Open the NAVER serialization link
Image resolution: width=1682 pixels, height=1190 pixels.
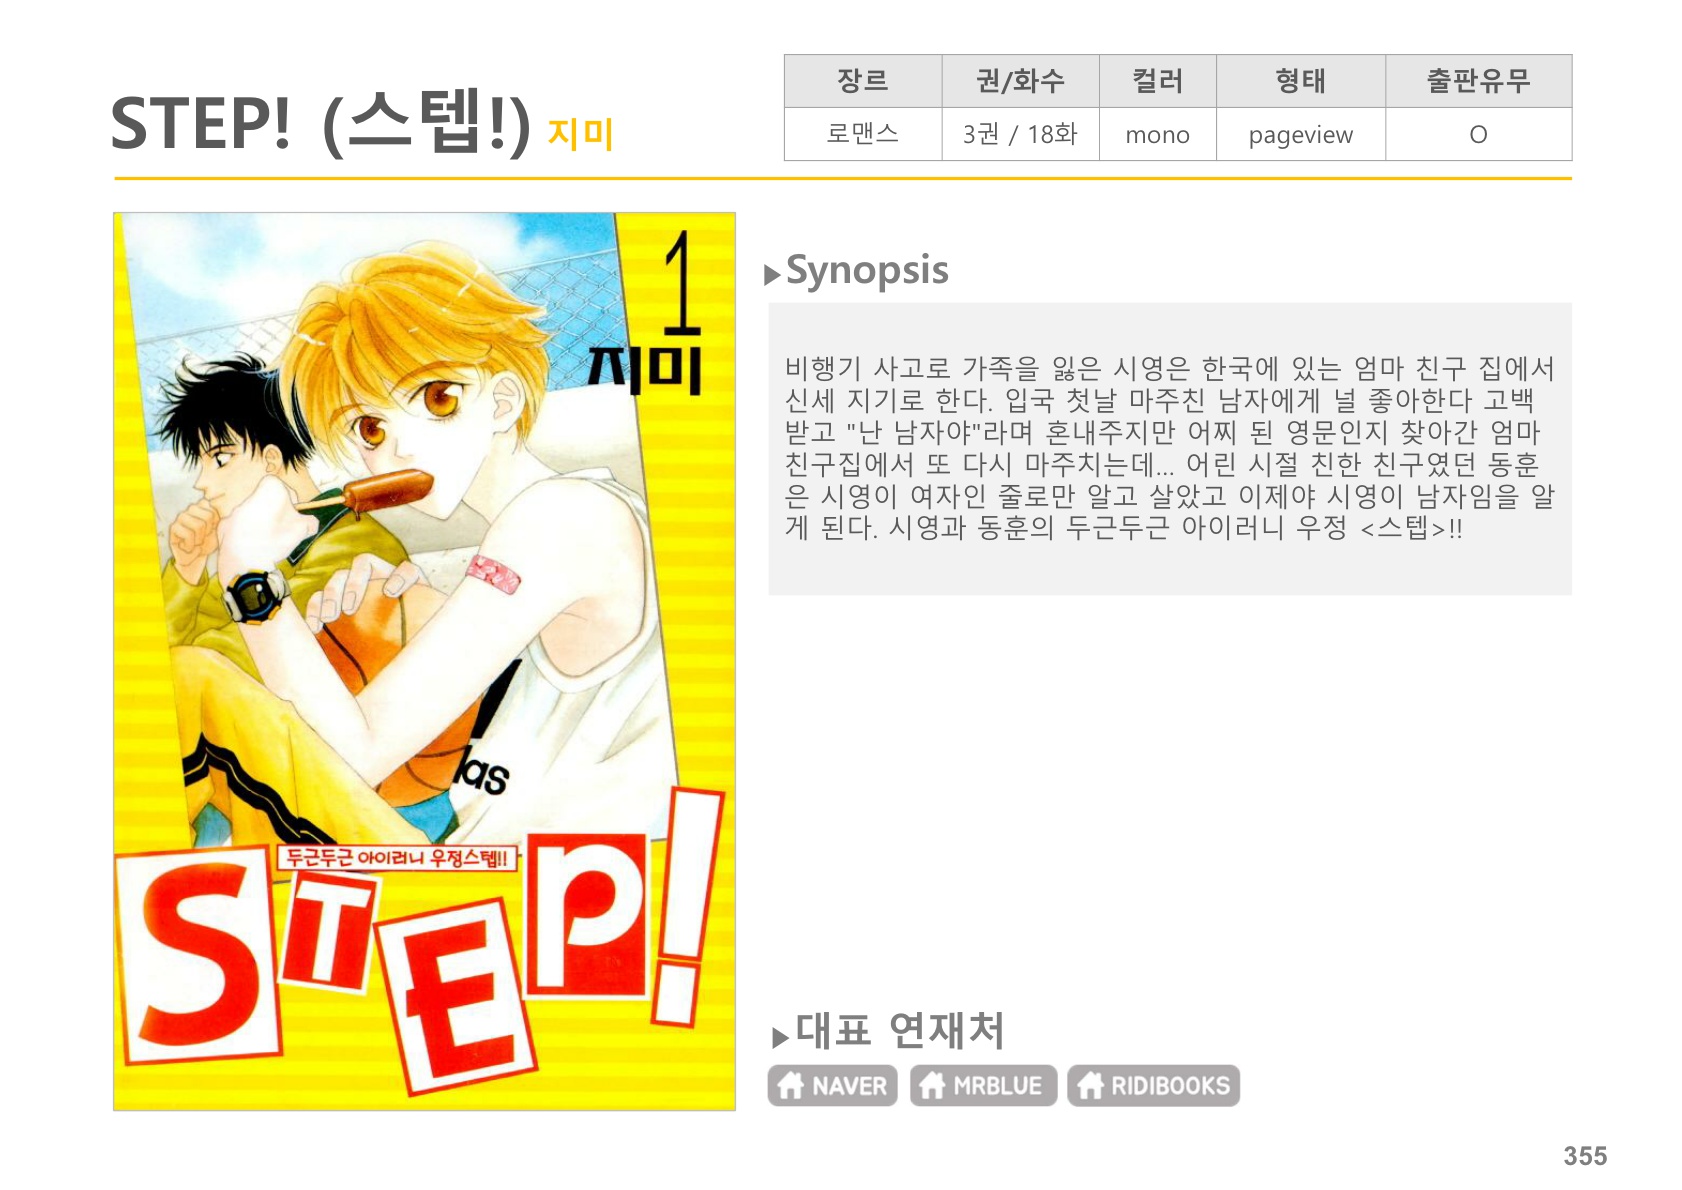[x=832, y=1086]
